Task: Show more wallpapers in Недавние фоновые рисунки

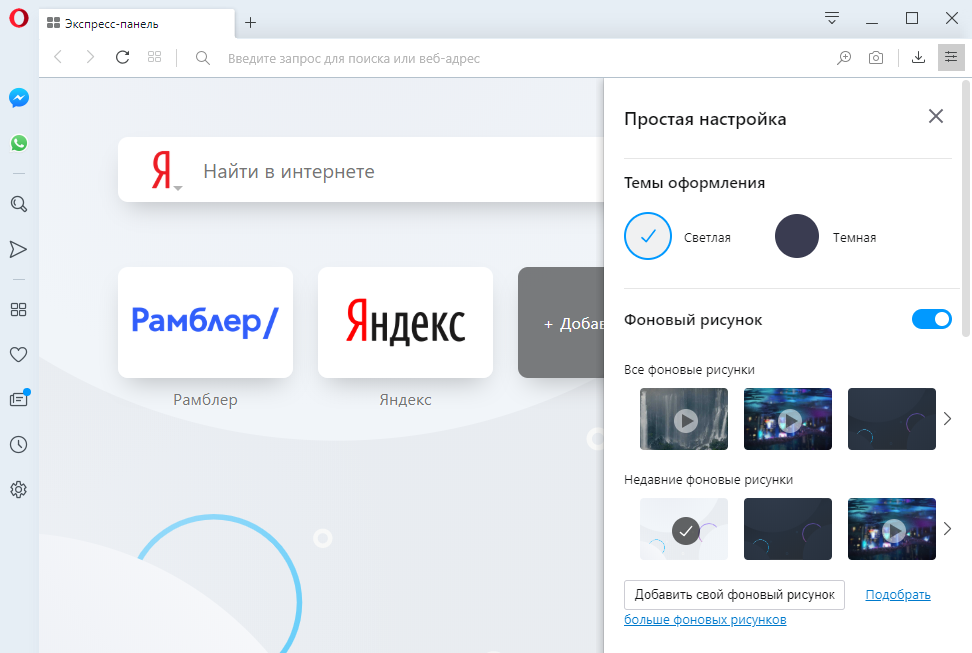Action: pyautogui.click(x=947, y=529)
